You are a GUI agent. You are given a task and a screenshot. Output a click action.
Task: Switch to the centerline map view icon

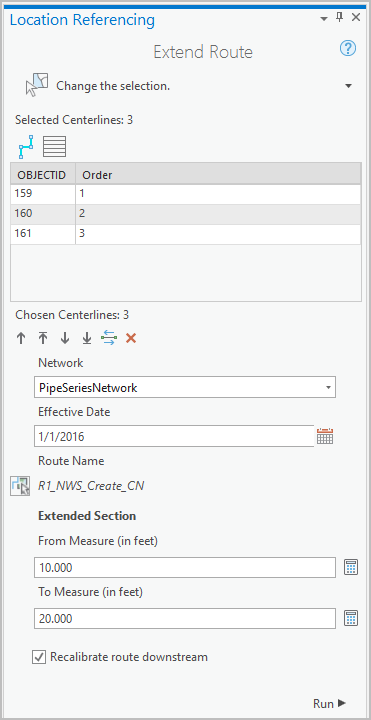click(26, 147)
